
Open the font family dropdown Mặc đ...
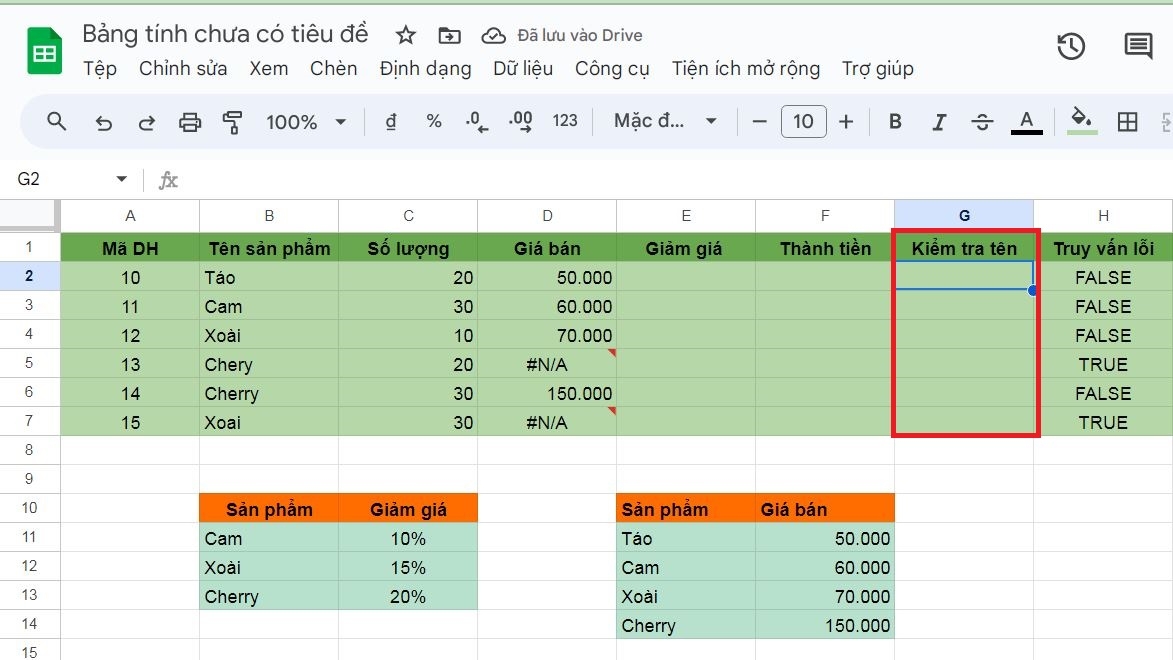pos(665,121)
